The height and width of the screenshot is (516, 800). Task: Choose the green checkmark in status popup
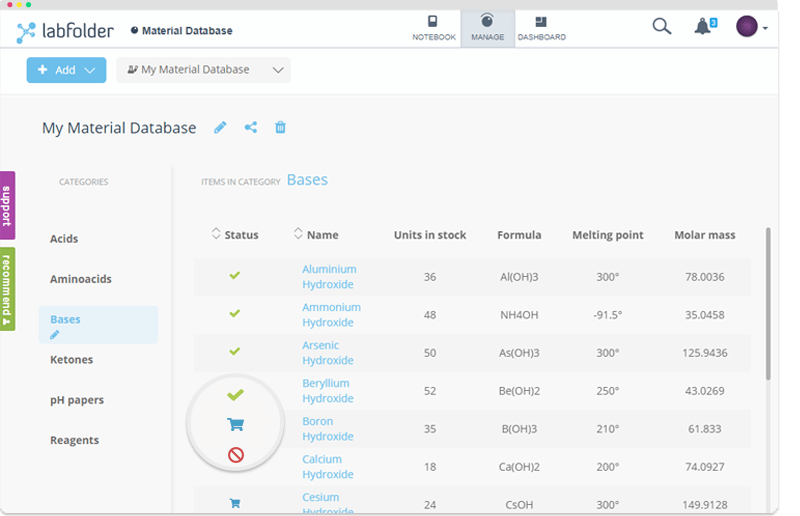click(x=235, y=395)
